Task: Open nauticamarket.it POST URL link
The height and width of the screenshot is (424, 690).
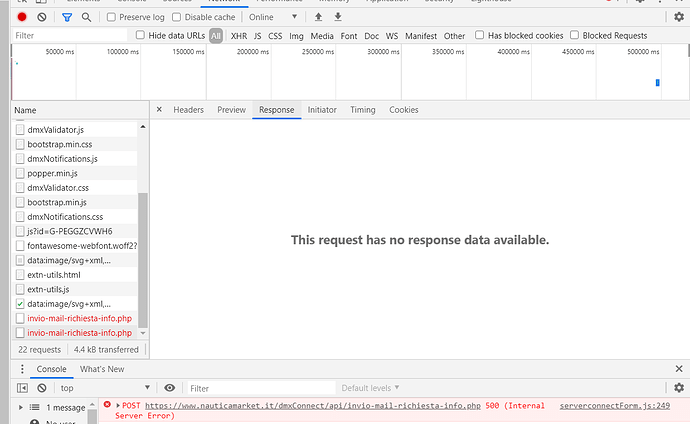Action: (x=313, y=406)
